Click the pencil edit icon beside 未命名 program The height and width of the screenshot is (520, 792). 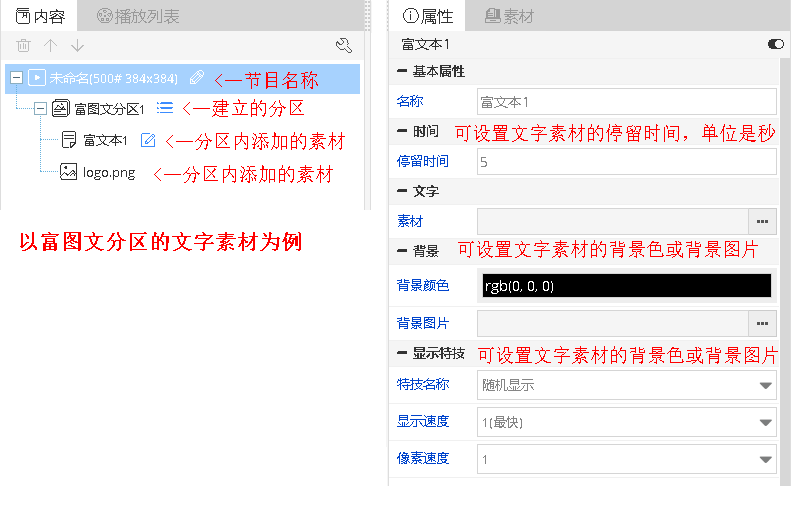point(196,78)
